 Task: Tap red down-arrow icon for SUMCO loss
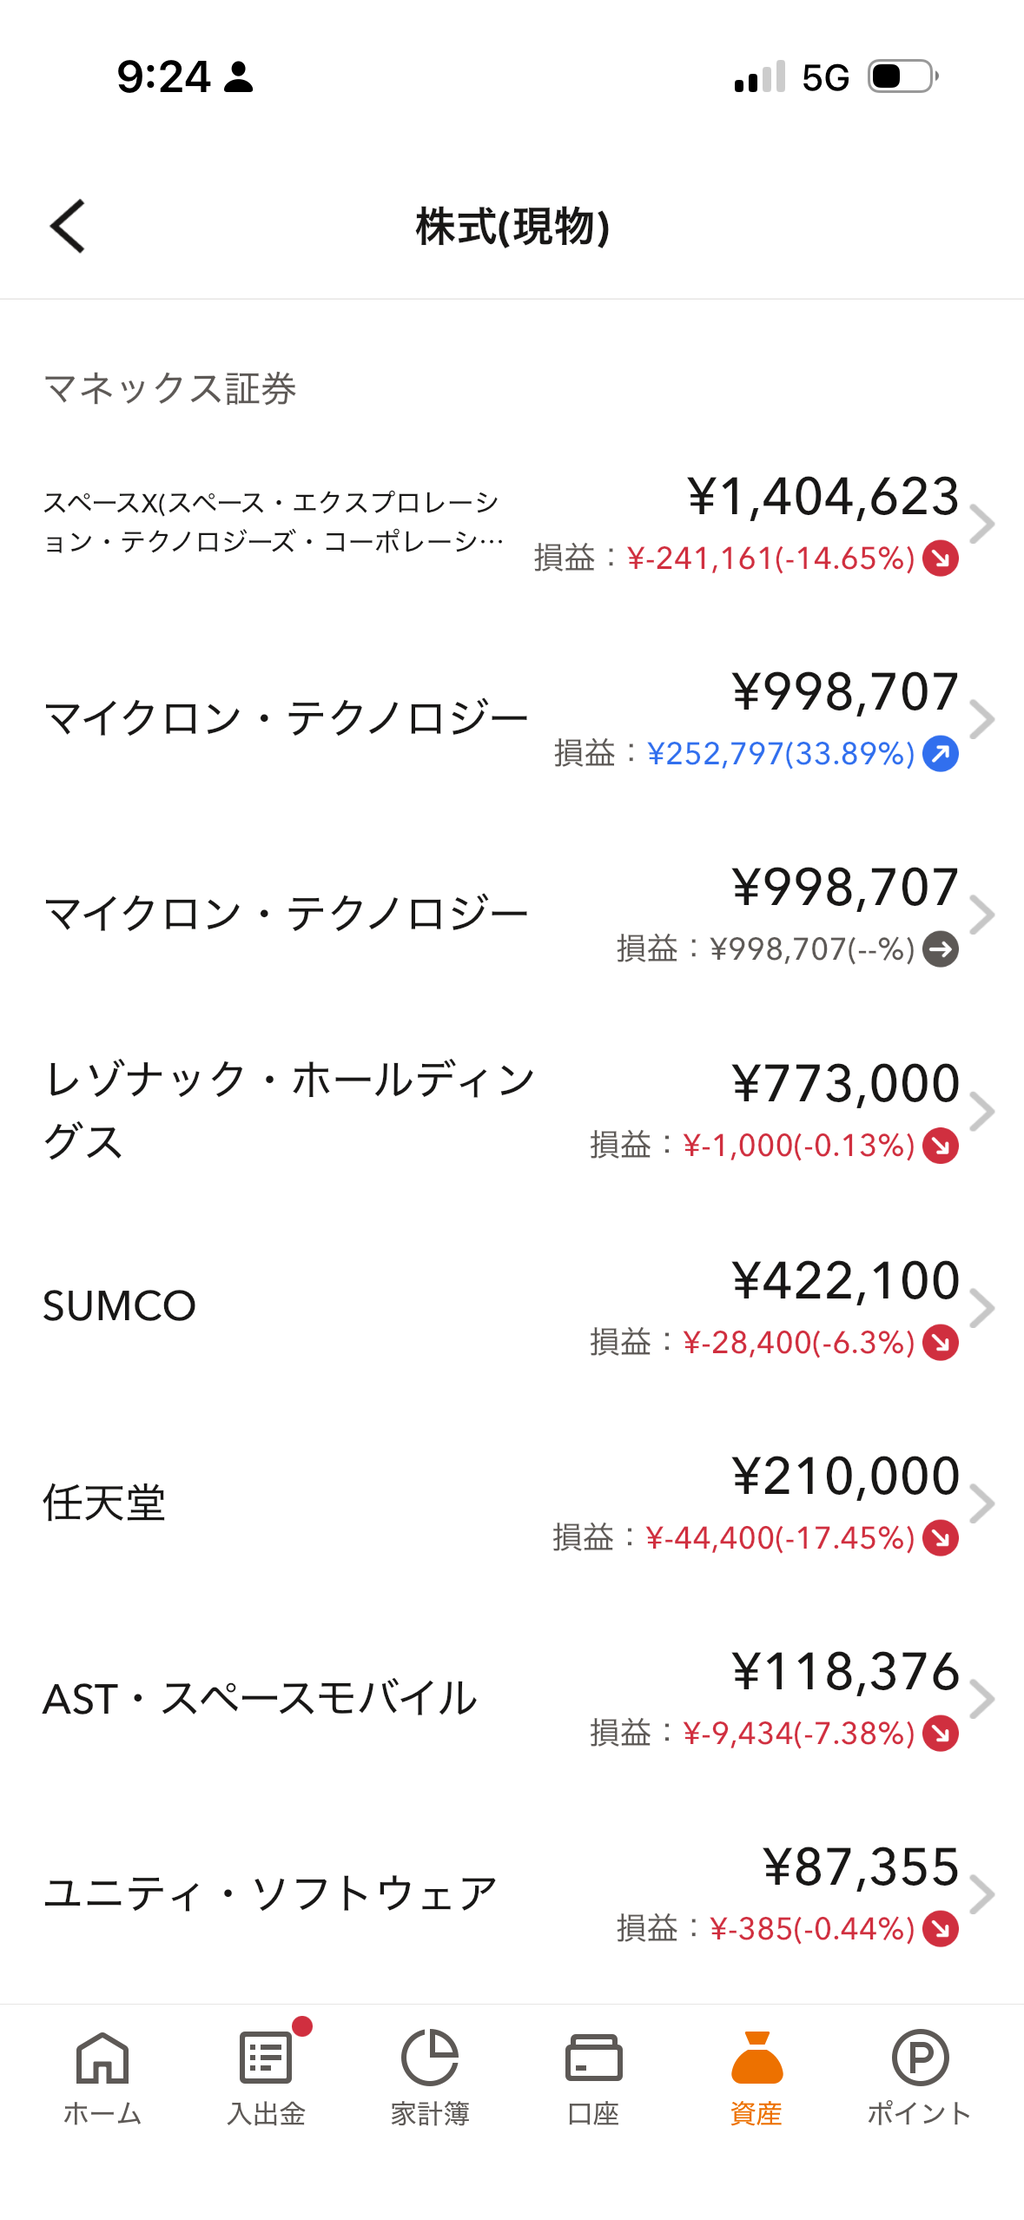tap(941, 1342)
